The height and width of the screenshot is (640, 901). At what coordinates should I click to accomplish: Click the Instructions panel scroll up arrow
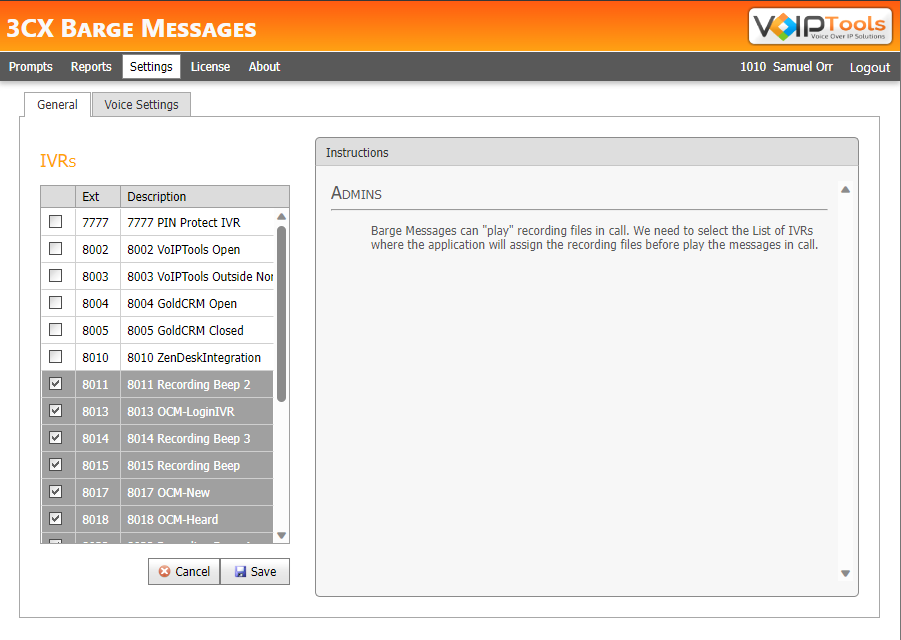coord(845,190)
